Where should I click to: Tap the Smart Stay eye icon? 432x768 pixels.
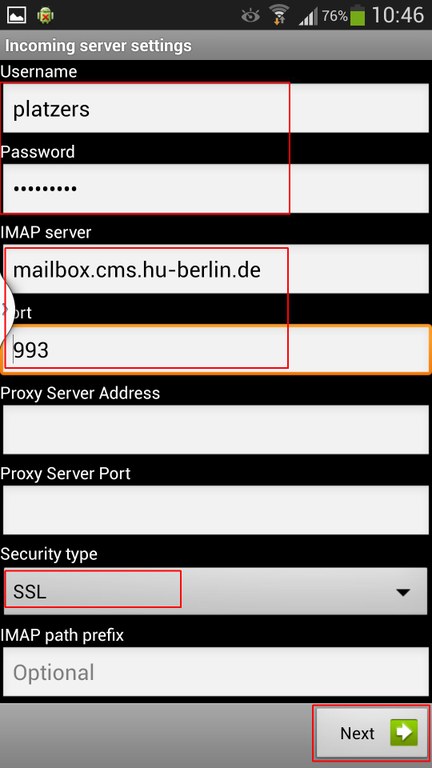(250, 16)
